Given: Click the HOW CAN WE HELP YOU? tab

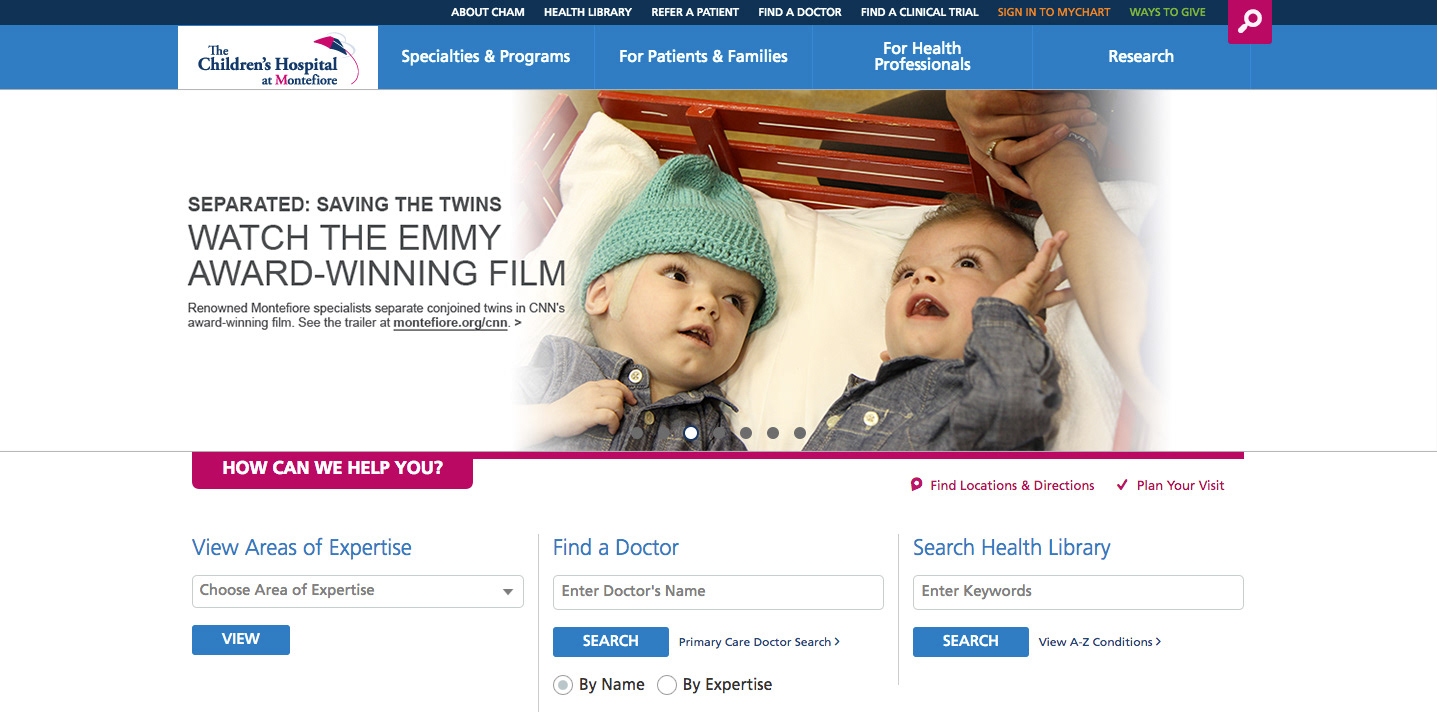Looking at the screenshot, I should tap(332, 469).
